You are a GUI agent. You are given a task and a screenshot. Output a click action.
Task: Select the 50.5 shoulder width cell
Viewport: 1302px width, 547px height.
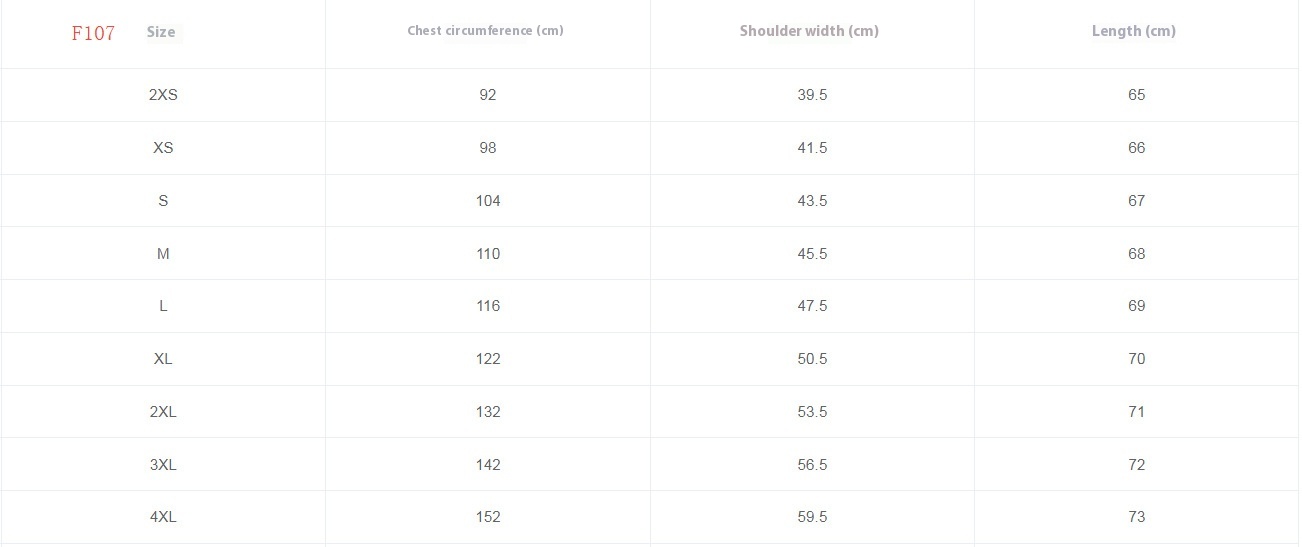(x=812, y=359)
